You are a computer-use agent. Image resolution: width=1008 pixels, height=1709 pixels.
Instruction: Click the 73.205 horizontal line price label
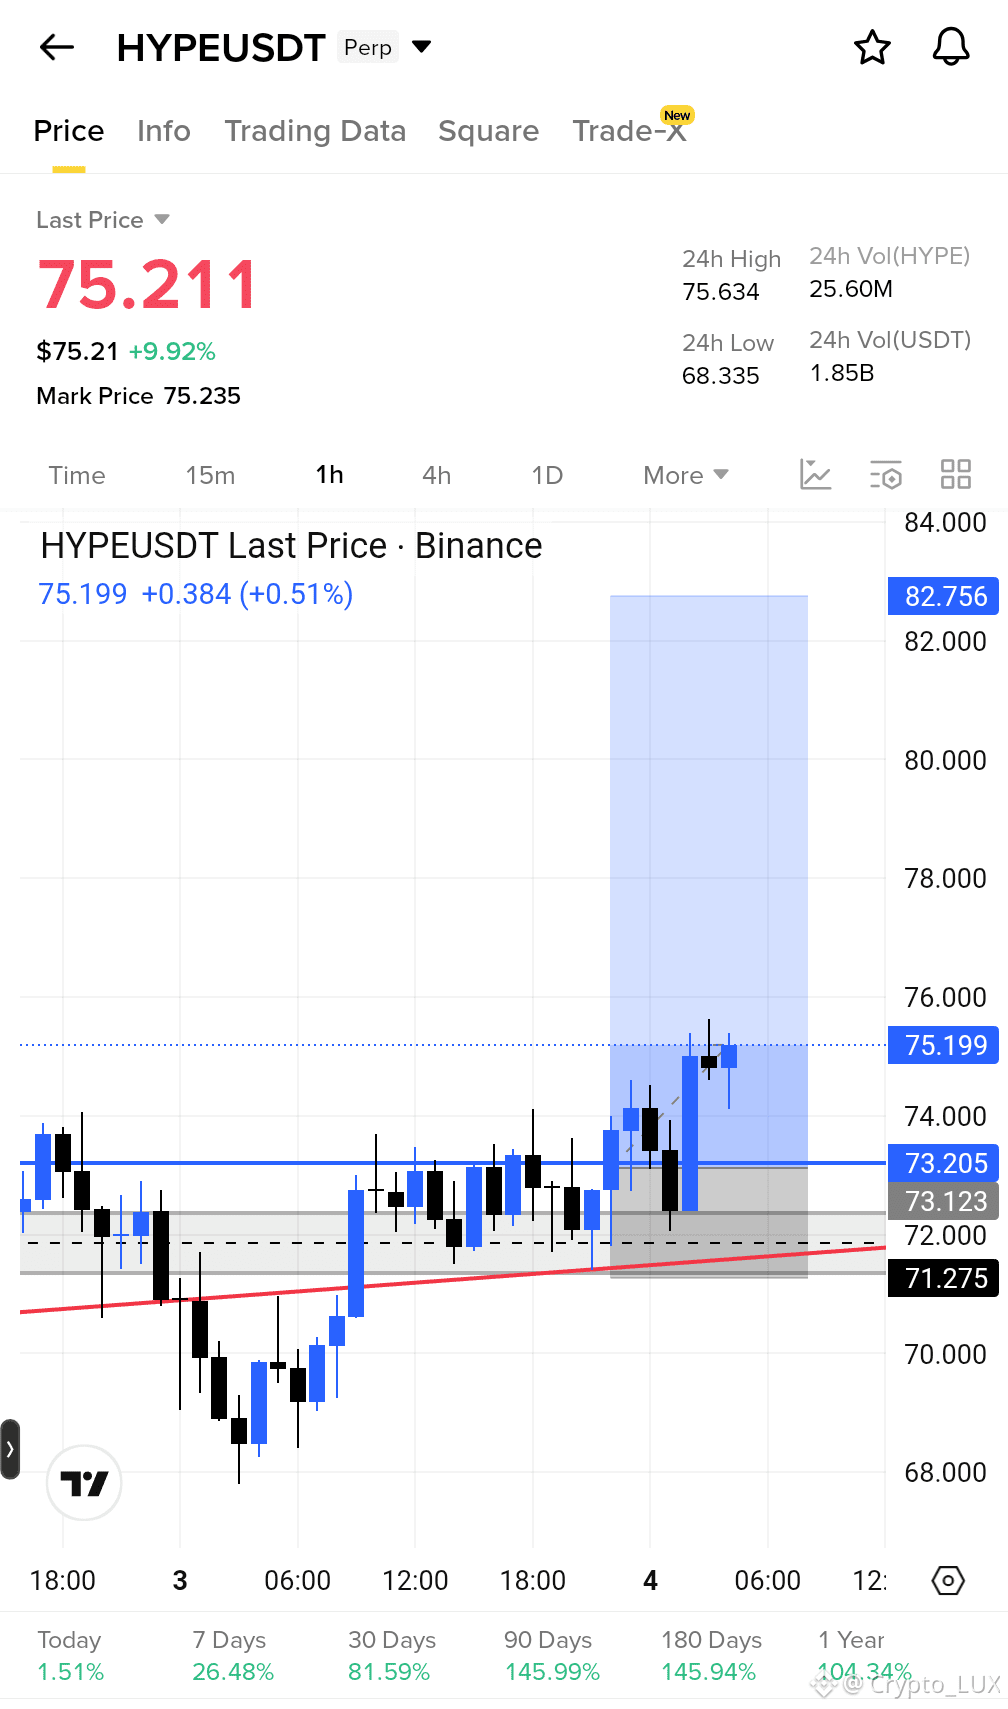coord(943,1163)
